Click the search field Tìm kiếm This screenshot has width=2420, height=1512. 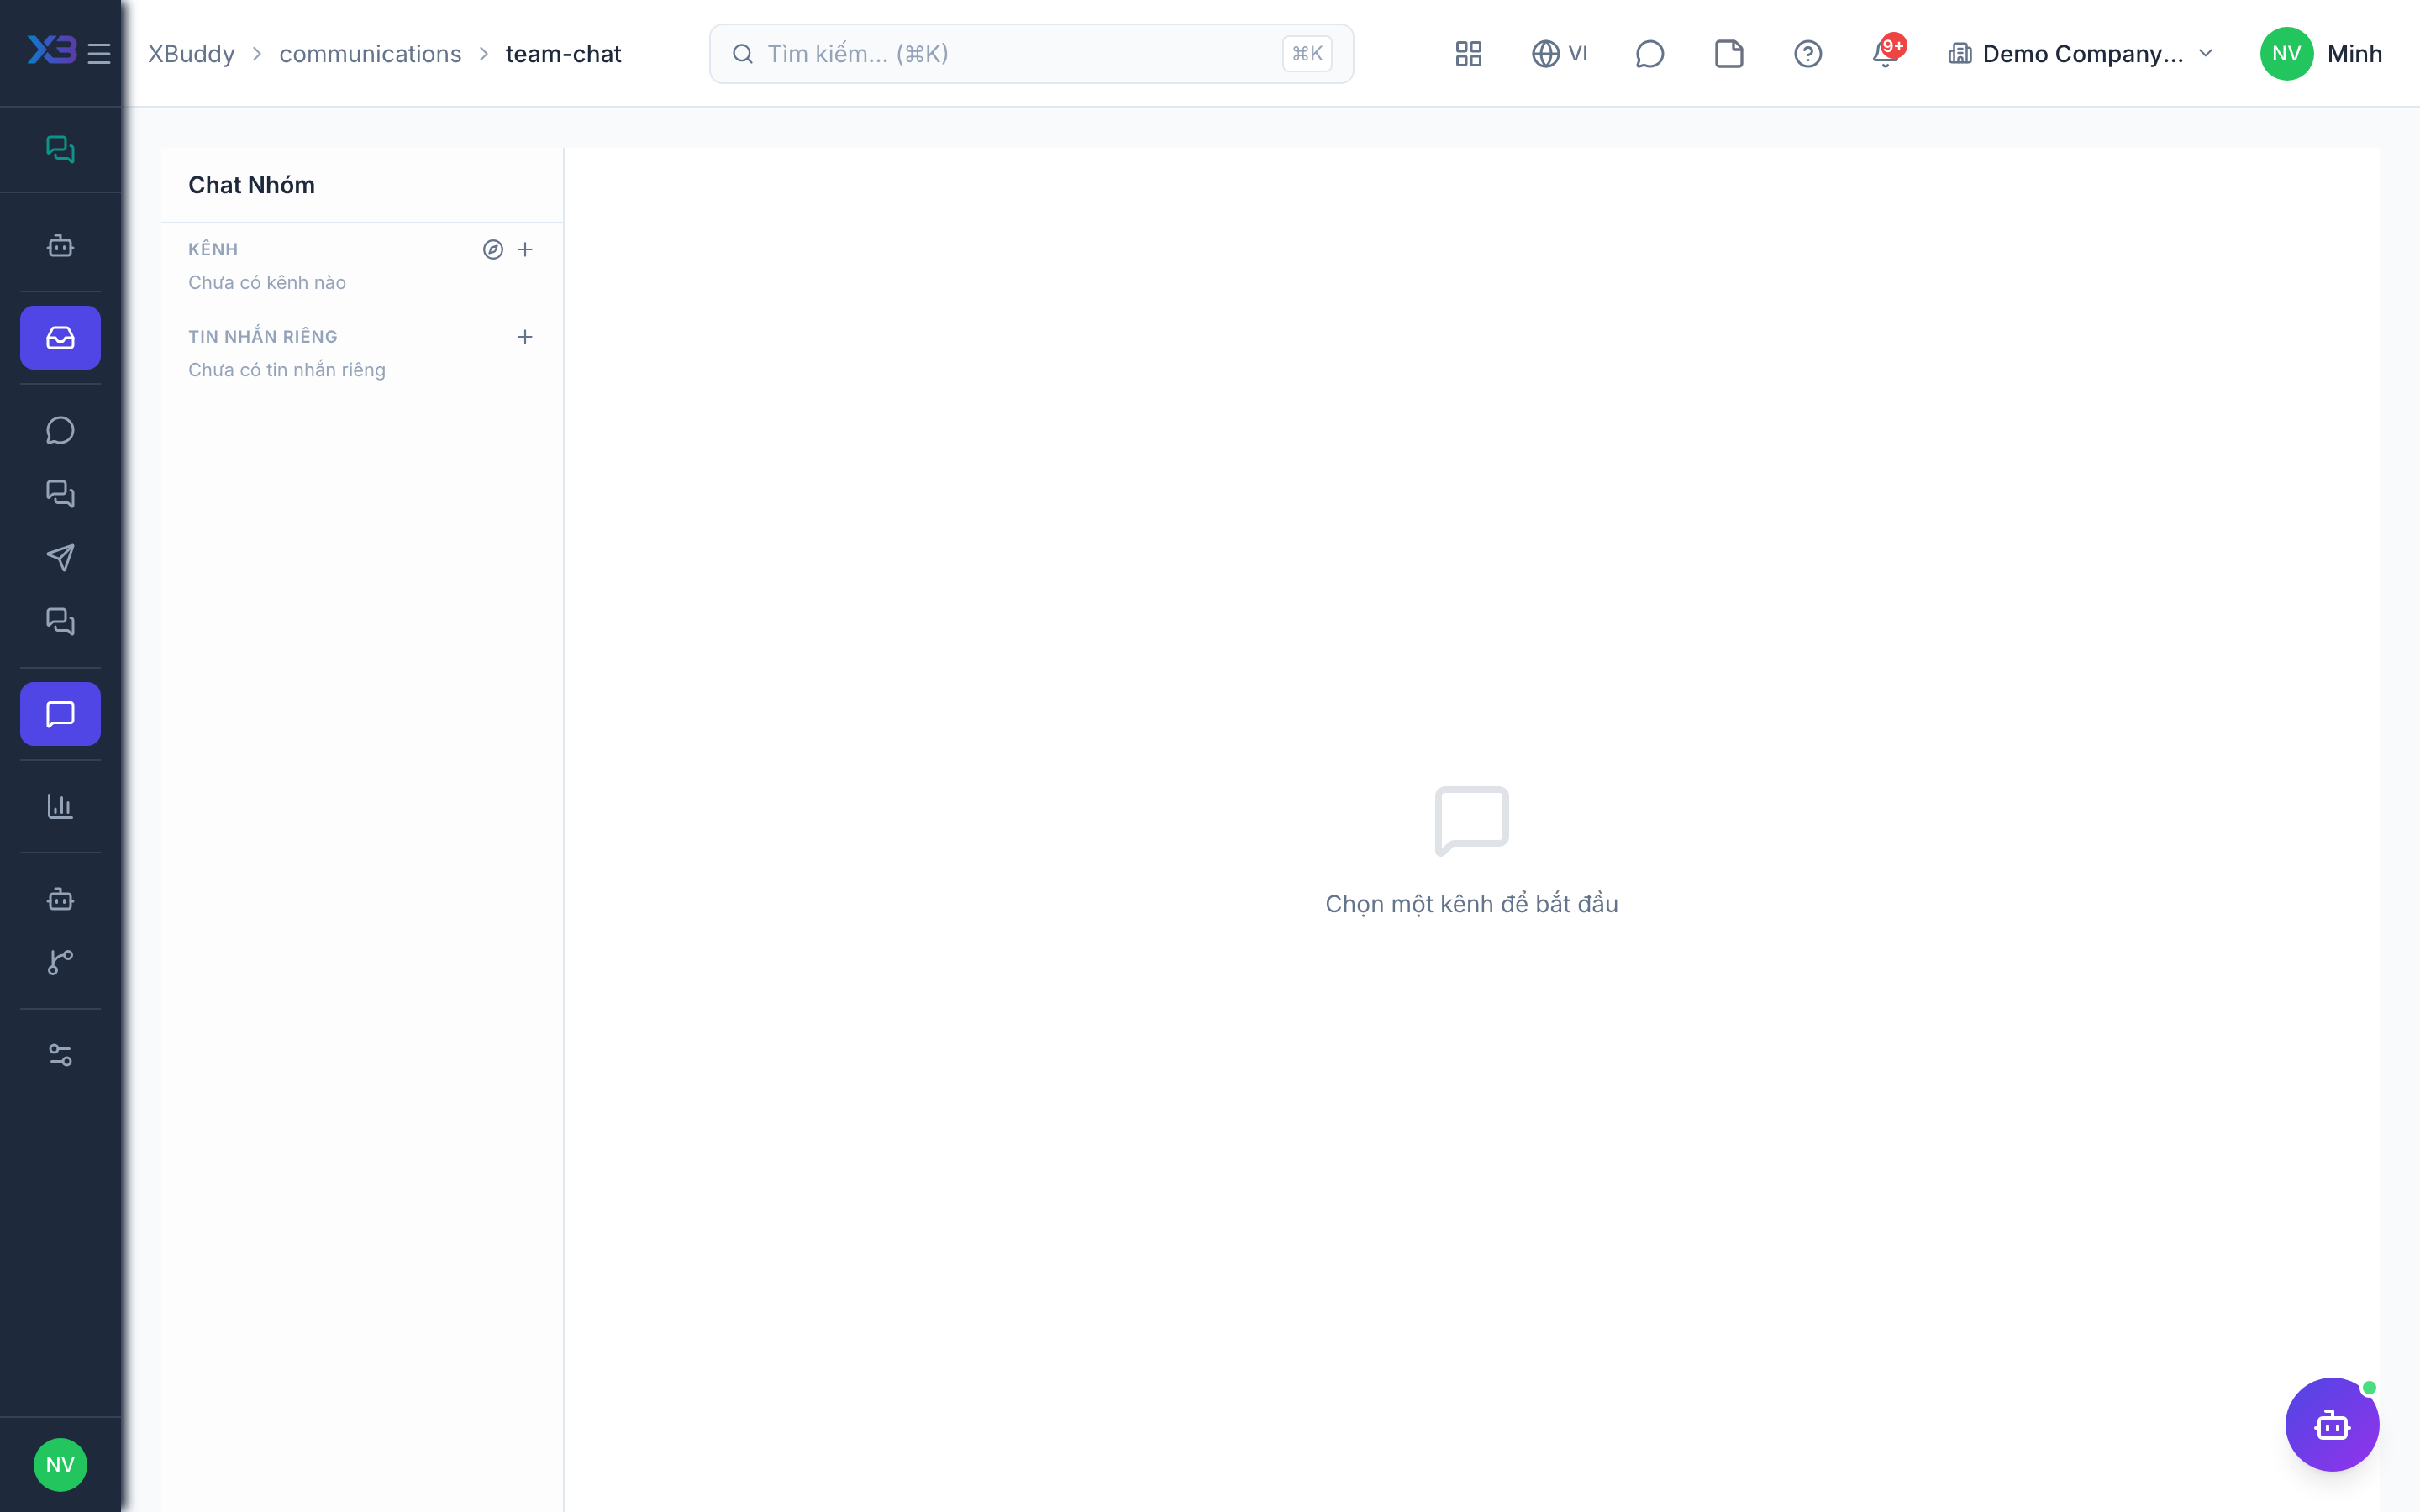(1031, 53)
